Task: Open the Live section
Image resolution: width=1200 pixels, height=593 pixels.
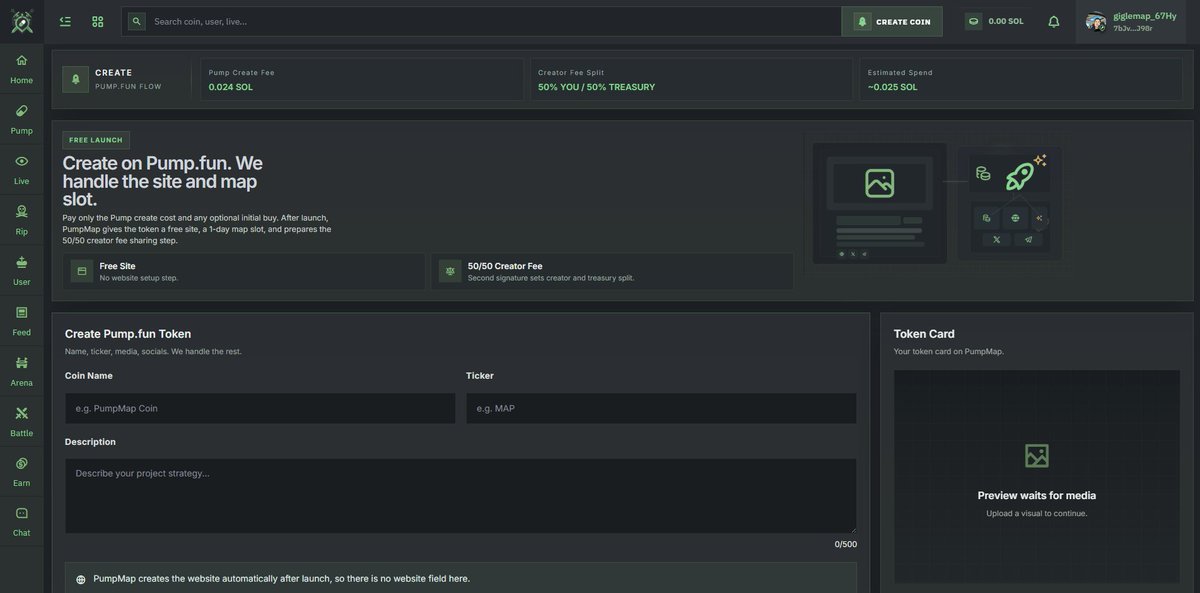Action: (x=21, y=170)
